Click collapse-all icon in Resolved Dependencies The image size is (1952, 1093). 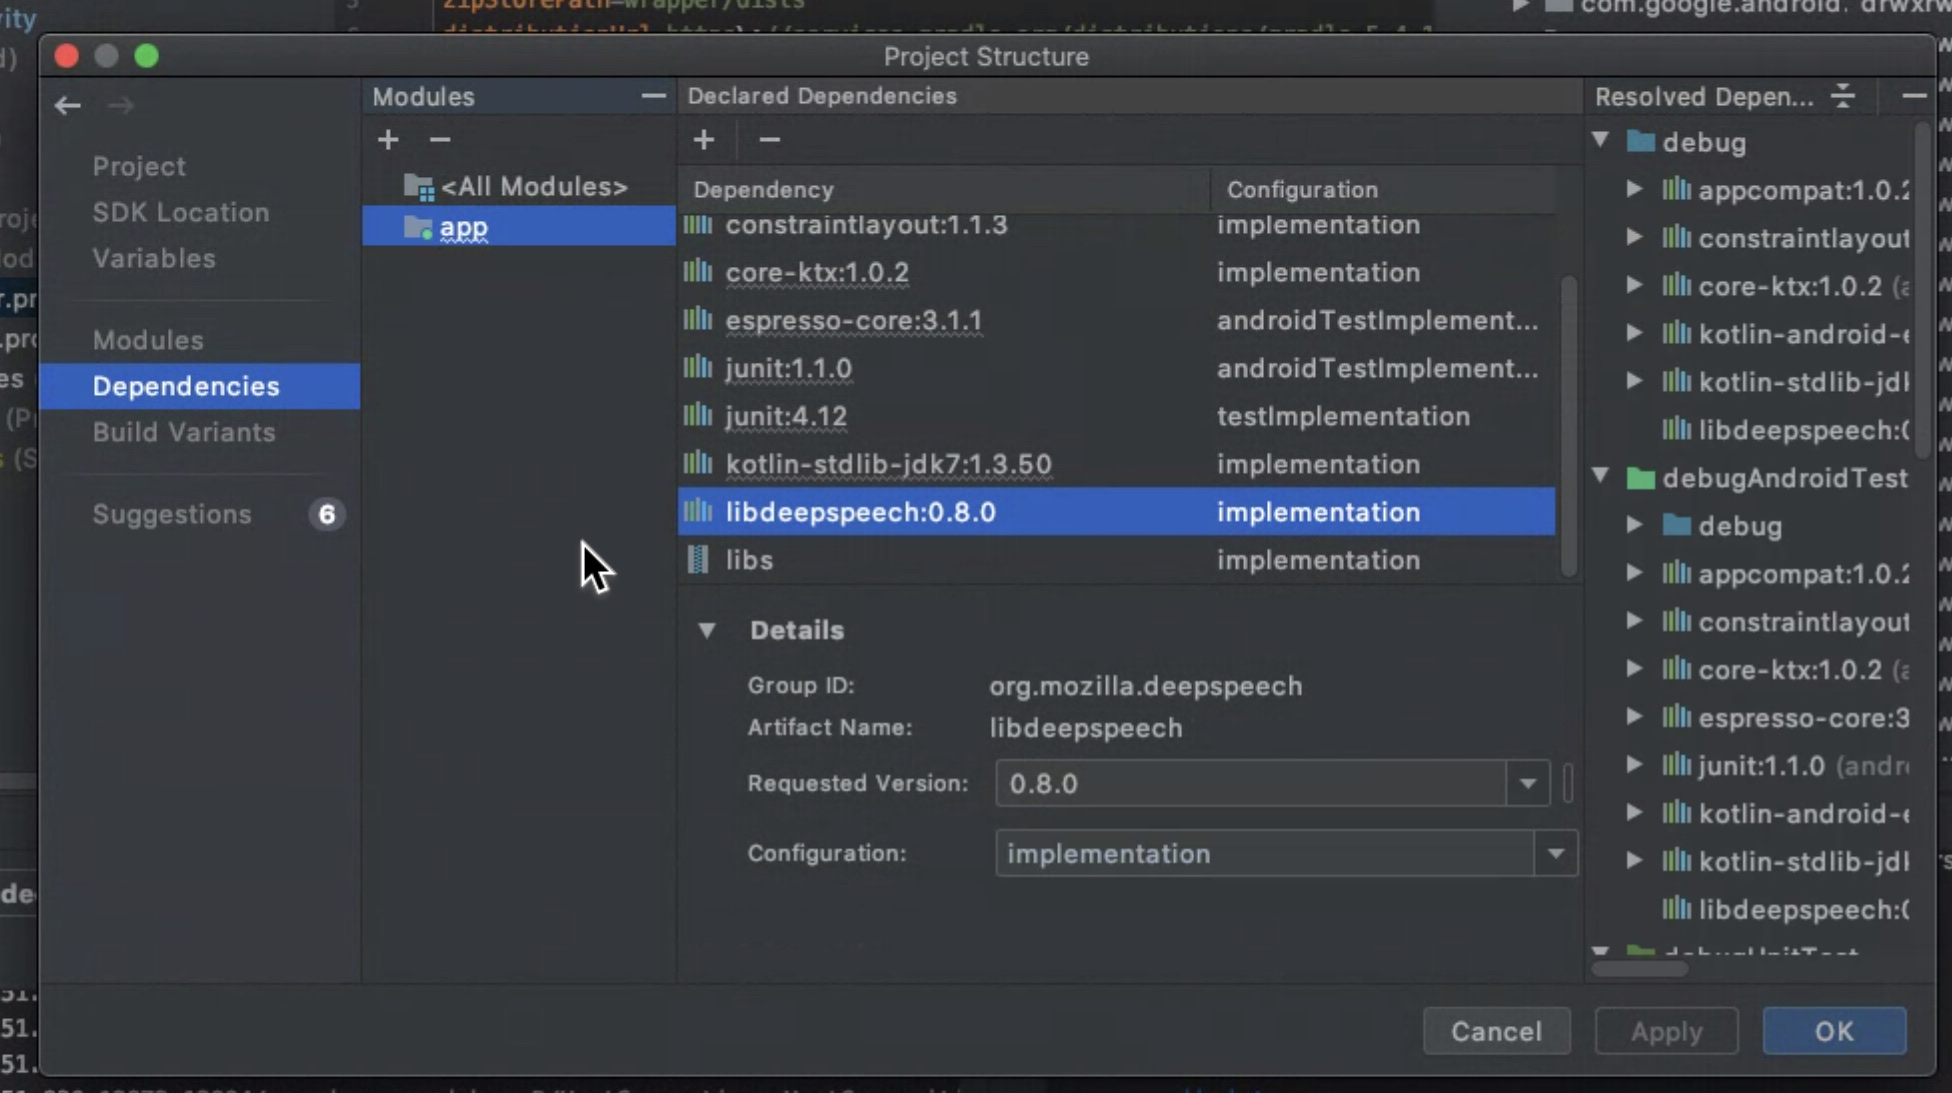tap(1843, 96)
